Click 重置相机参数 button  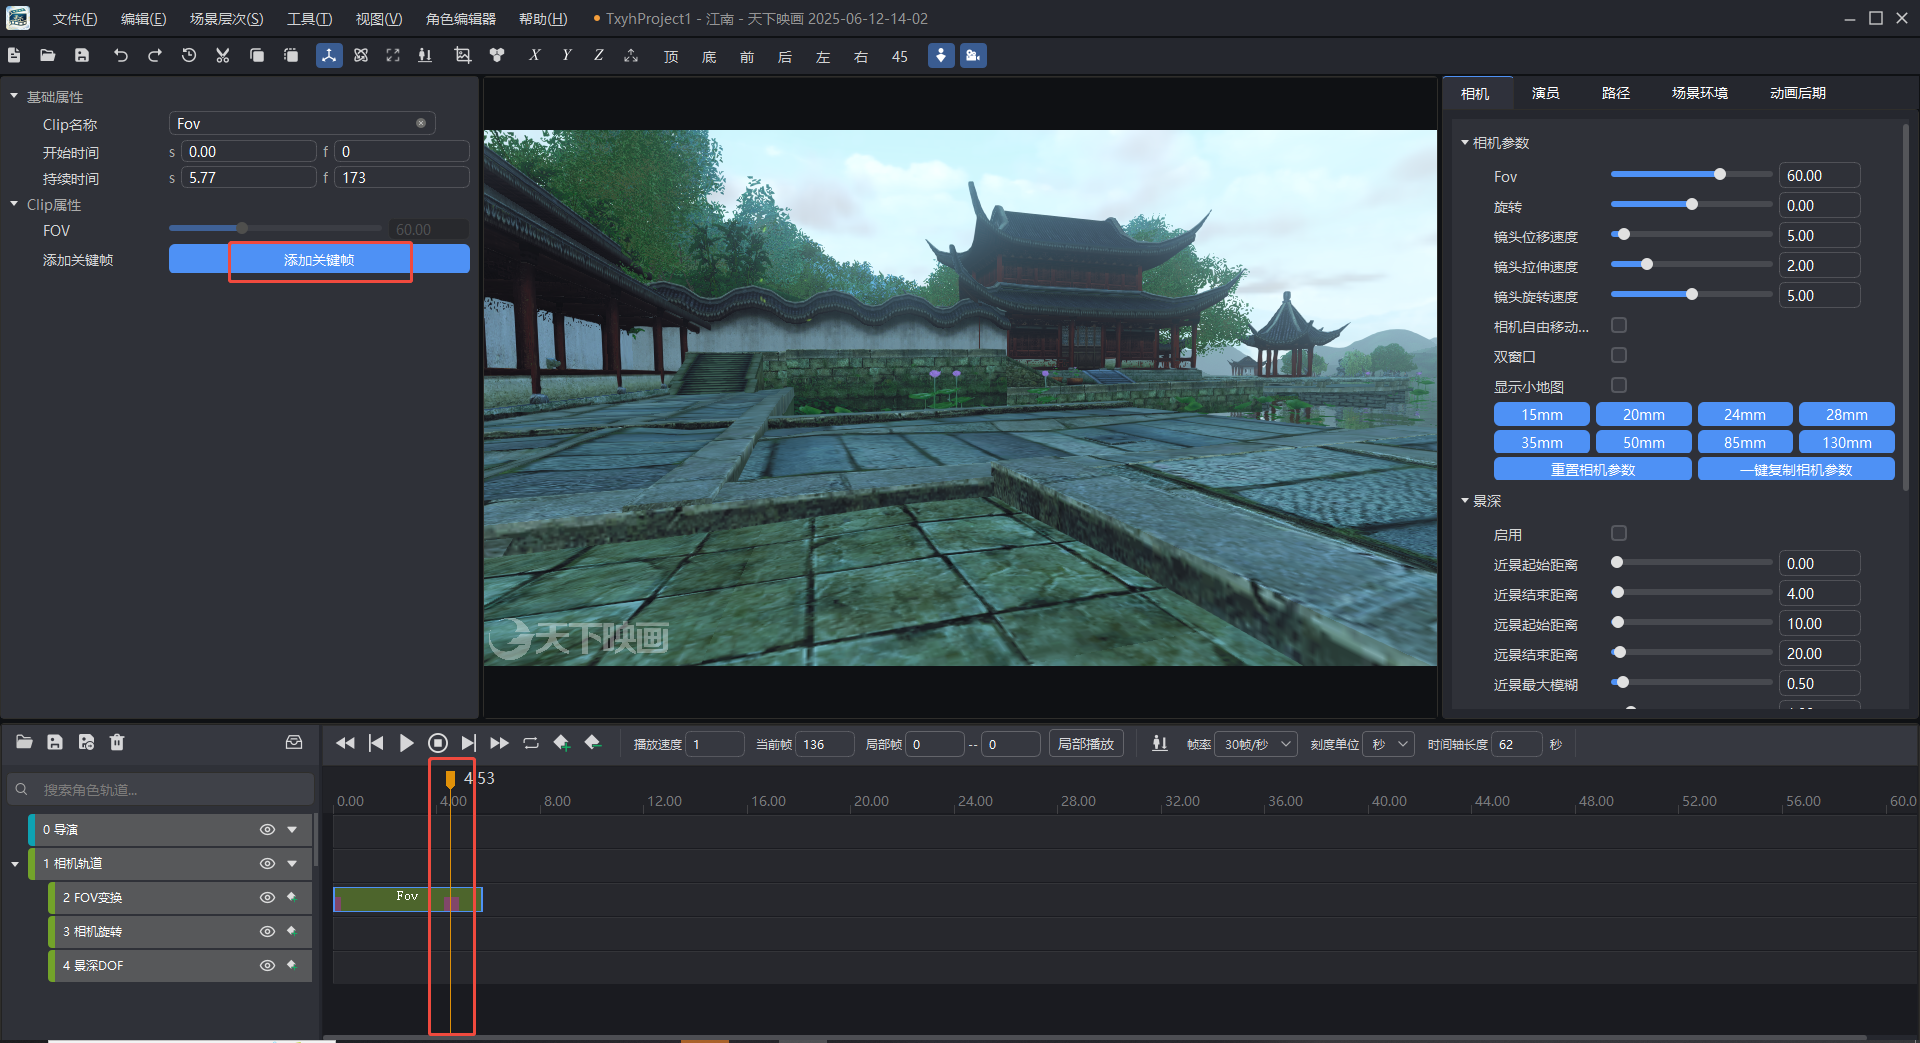pyautogui.click(x=1593, y=469)
